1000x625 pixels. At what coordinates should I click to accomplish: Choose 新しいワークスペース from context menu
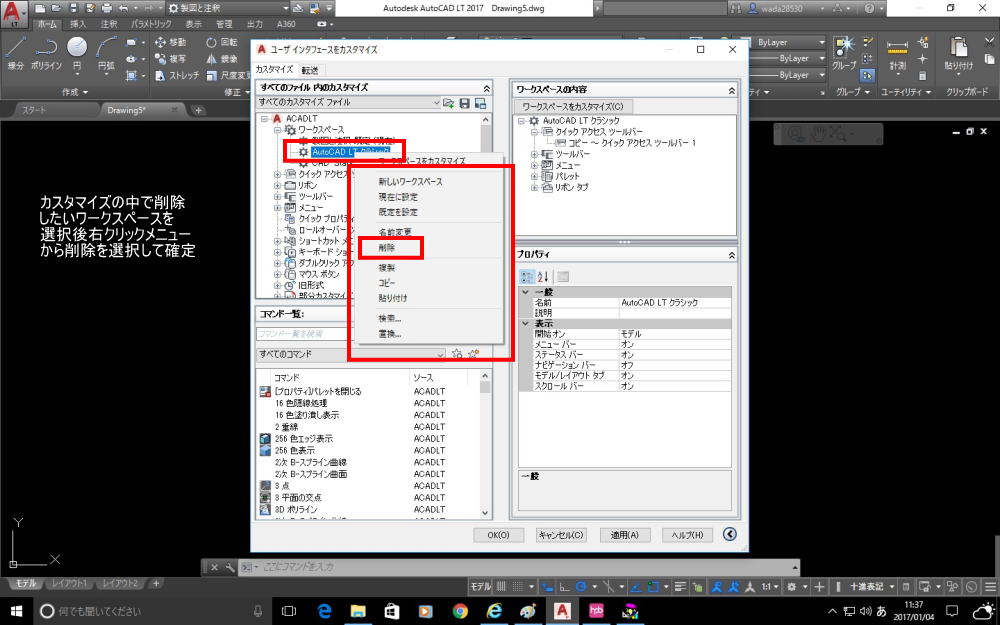pos(410,182)
